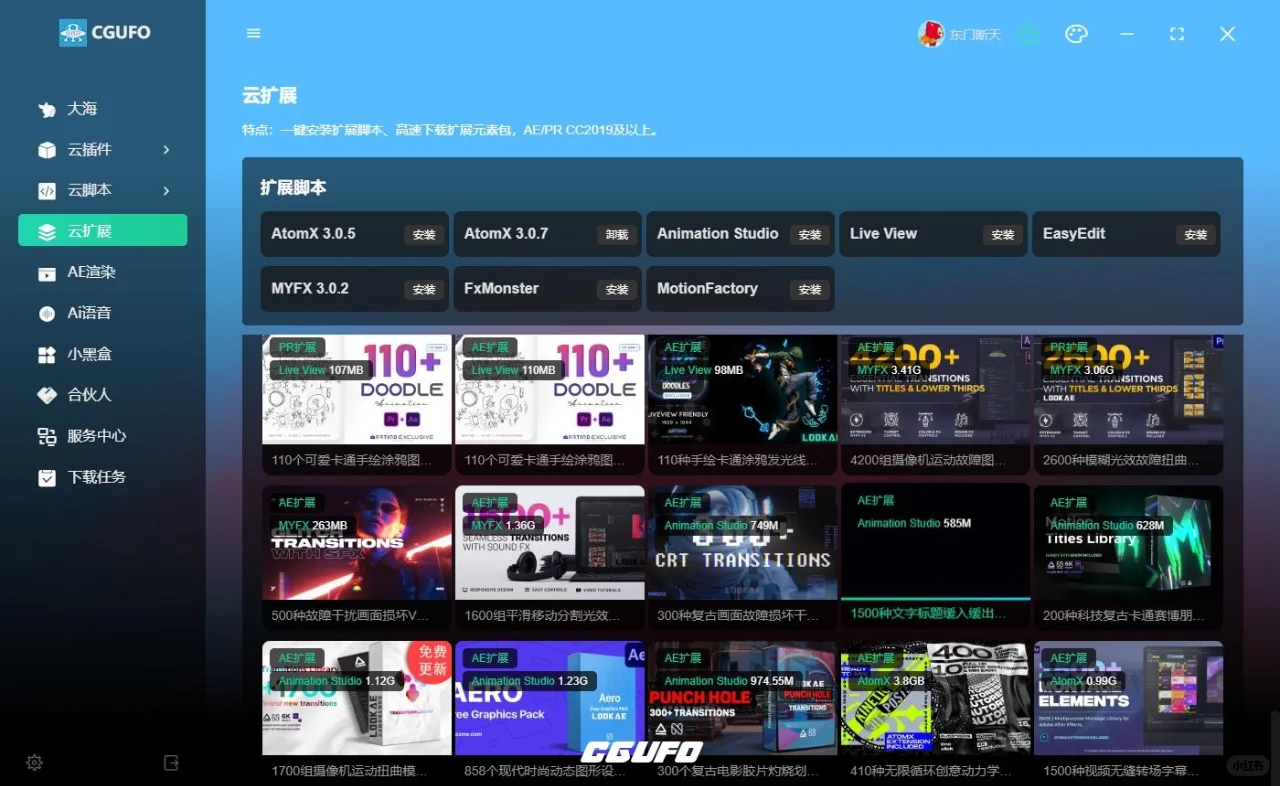Viewport: 1280px width, 786px height.
Task: Click the 下载任务 download tasks icon
Action: 49,476
